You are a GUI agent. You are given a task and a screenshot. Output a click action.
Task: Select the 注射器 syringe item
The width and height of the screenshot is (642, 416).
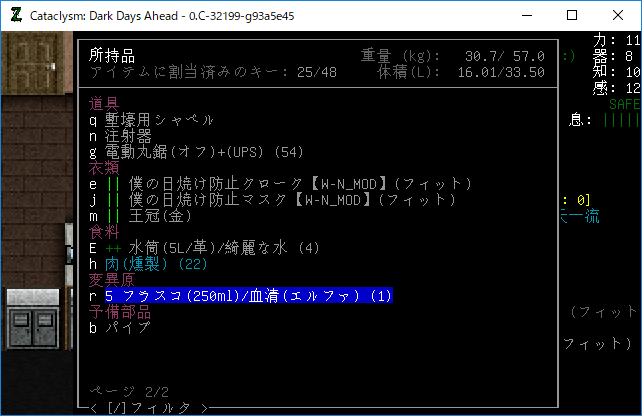[125, 135]
